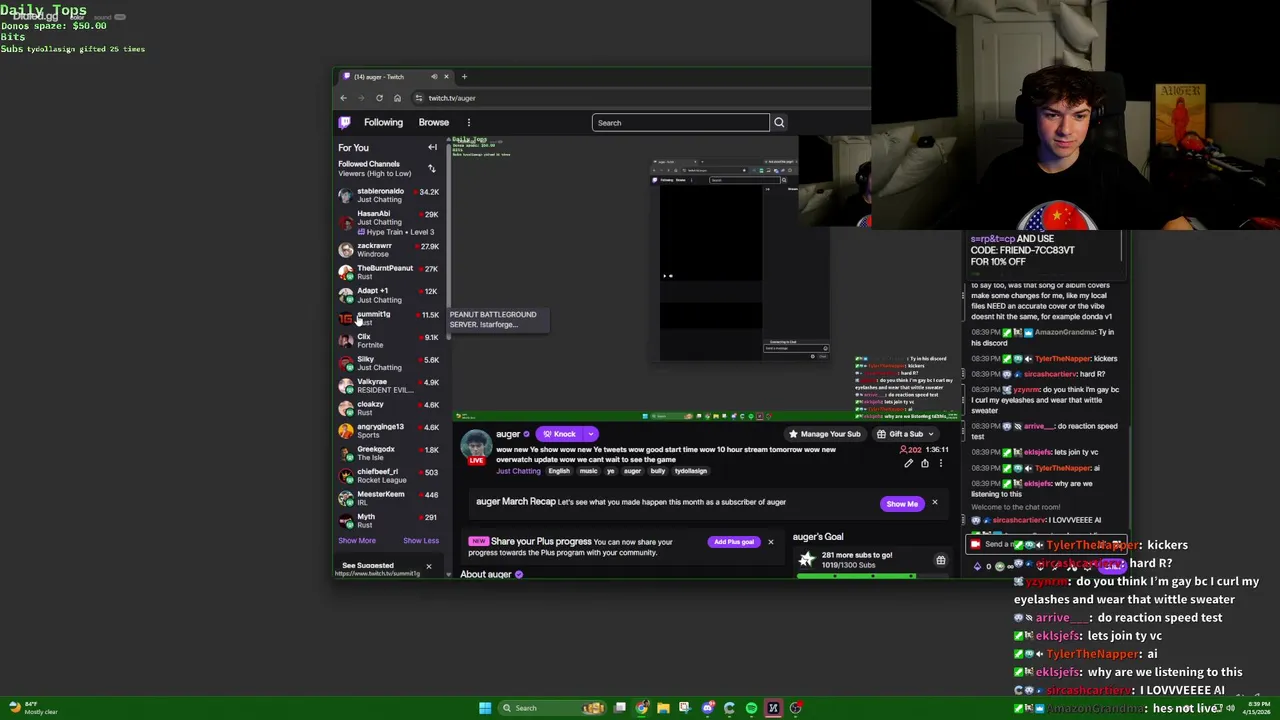Viewport: 1280px width, 720px height.
Task: Open summit1g channel in sidebar
Action: 389,318
